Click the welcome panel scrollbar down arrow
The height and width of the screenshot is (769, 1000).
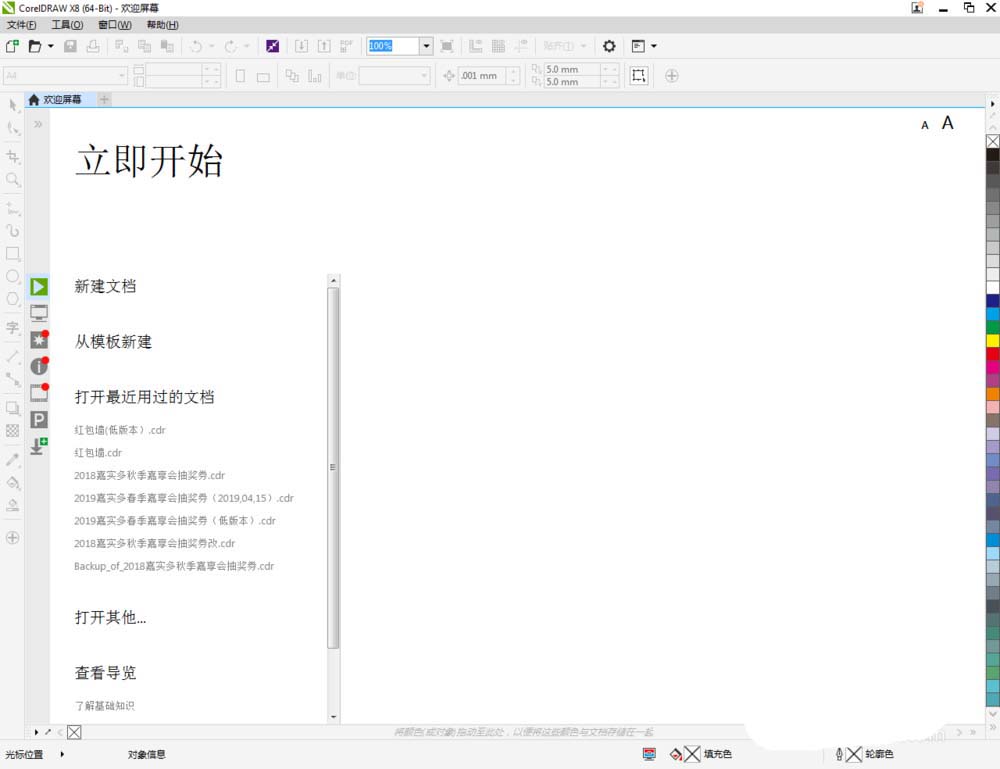coord(333,717)
